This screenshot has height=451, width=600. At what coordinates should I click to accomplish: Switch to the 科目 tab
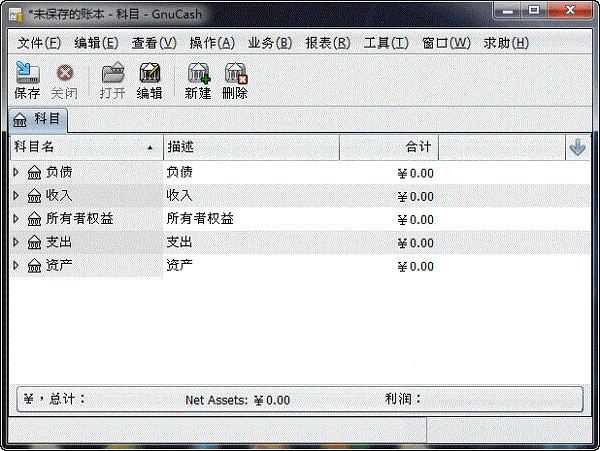38,119
